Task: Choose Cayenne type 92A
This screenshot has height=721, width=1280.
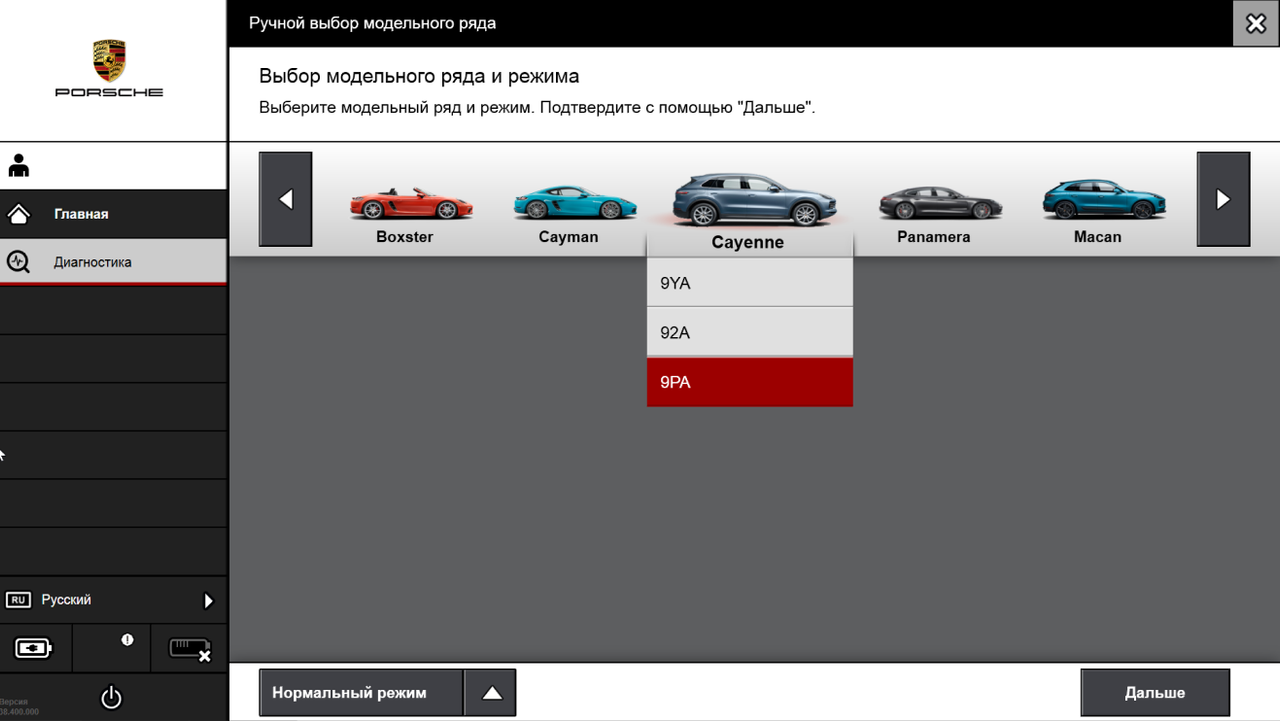Action: click(750, 332)
